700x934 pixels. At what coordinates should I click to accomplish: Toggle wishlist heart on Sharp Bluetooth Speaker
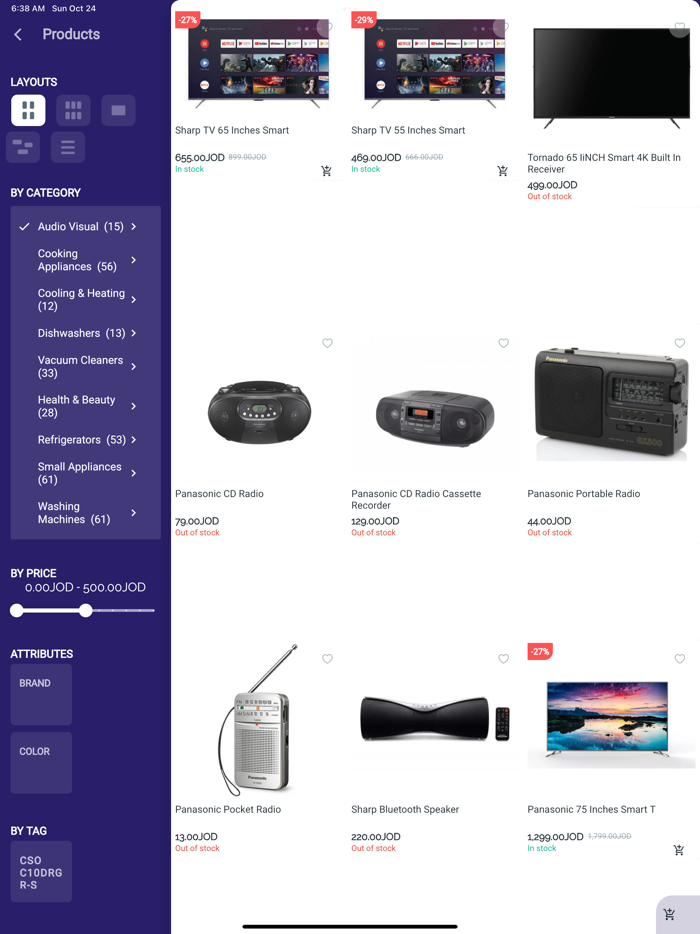[503, 659]
